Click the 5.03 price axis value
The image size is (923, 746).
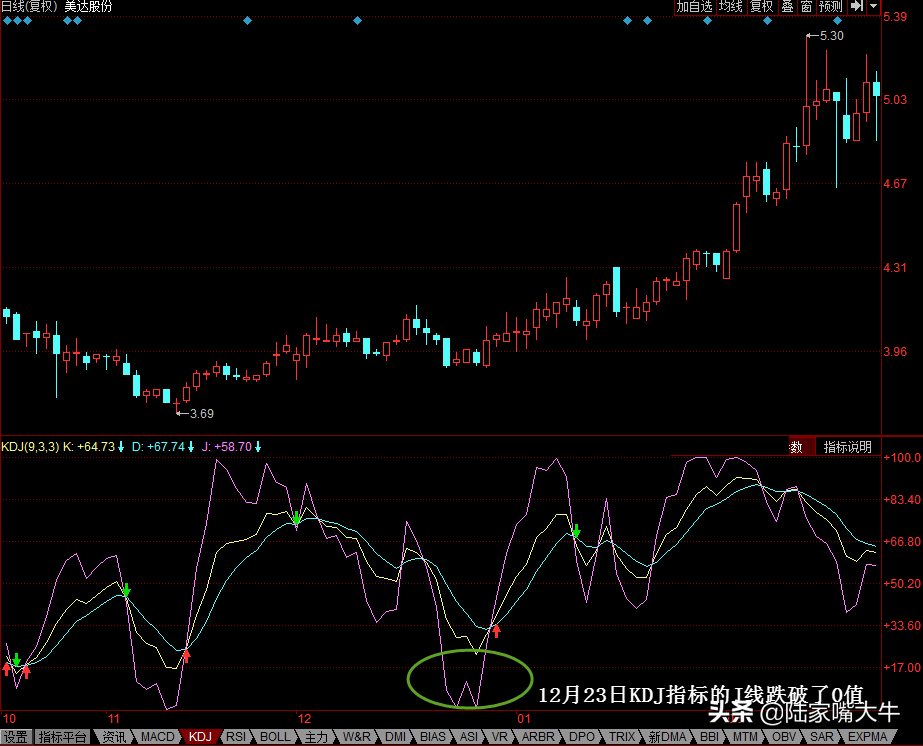point(895,100)
